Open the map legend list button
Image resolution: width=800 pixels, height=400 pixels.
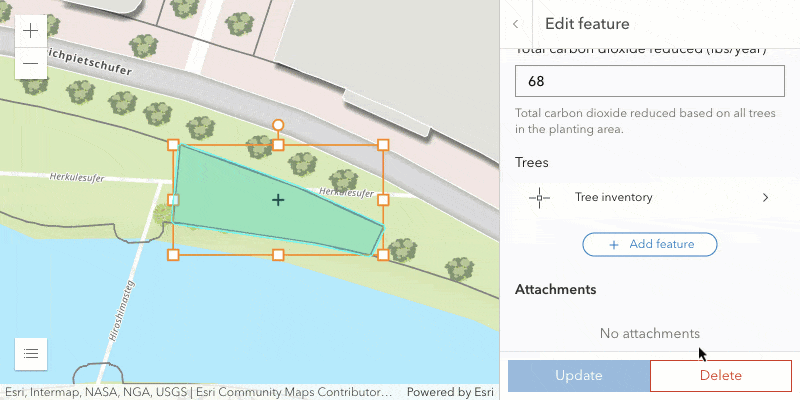point(31,353)
